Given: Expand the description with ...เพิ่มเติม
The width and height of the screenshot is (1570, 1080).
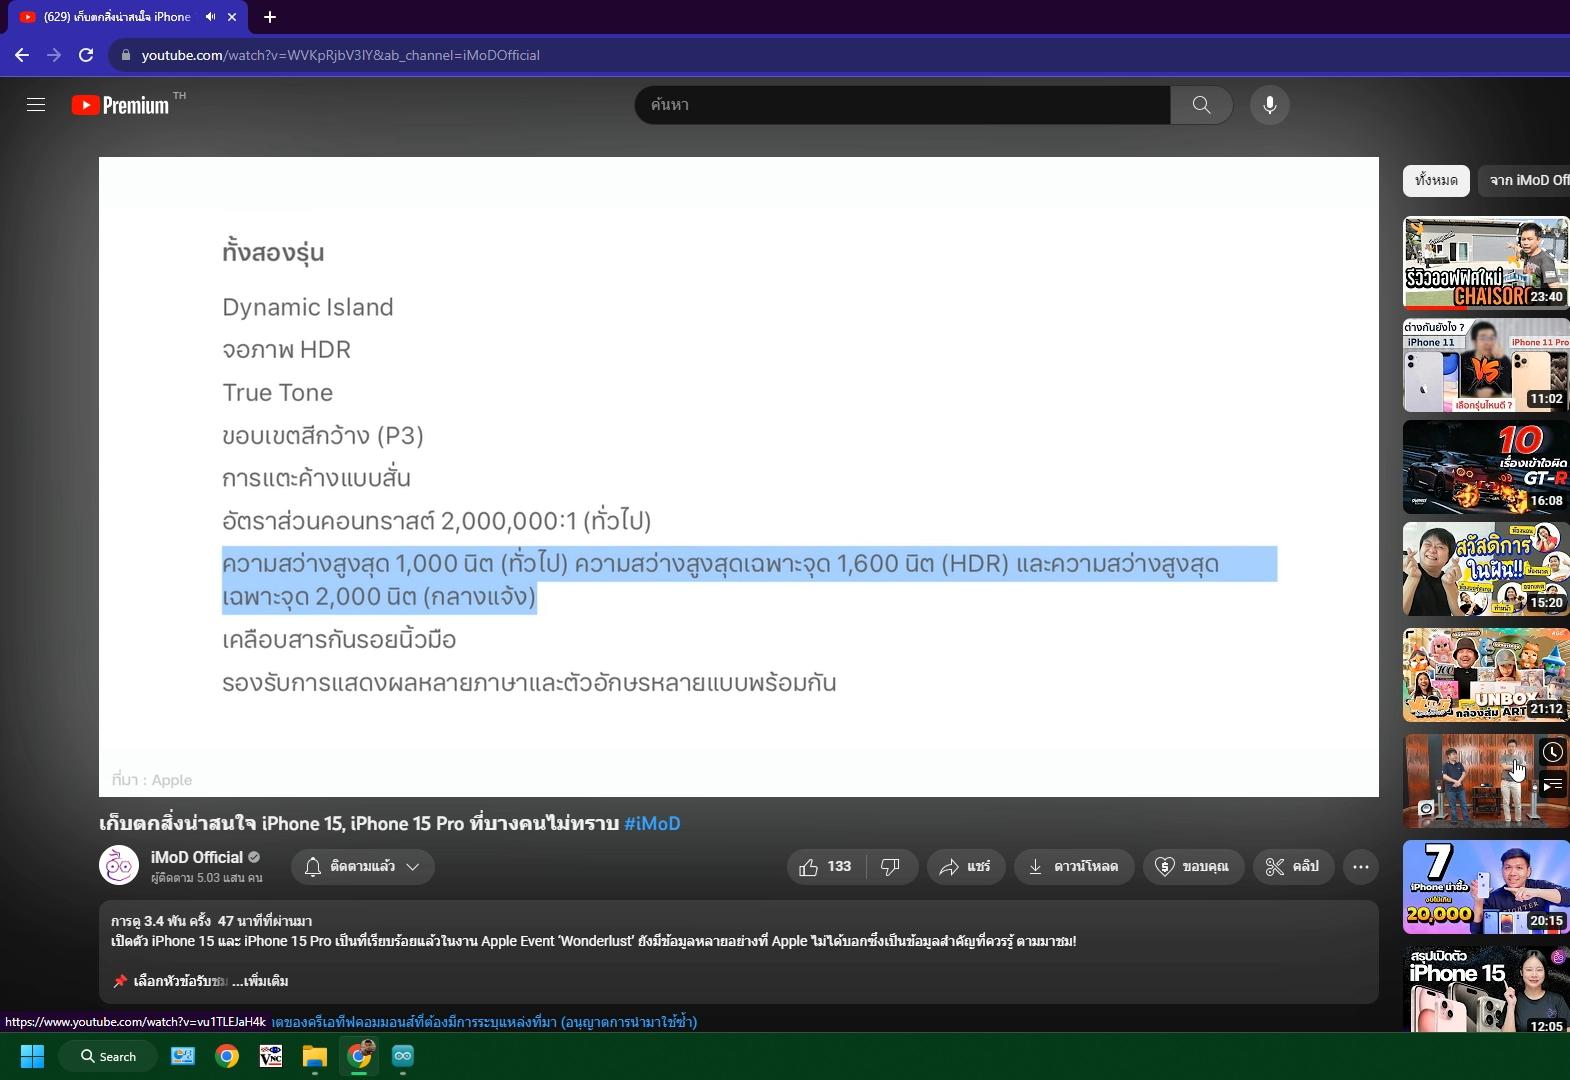Looking at the screenshot, I should [x=260, y=981].
